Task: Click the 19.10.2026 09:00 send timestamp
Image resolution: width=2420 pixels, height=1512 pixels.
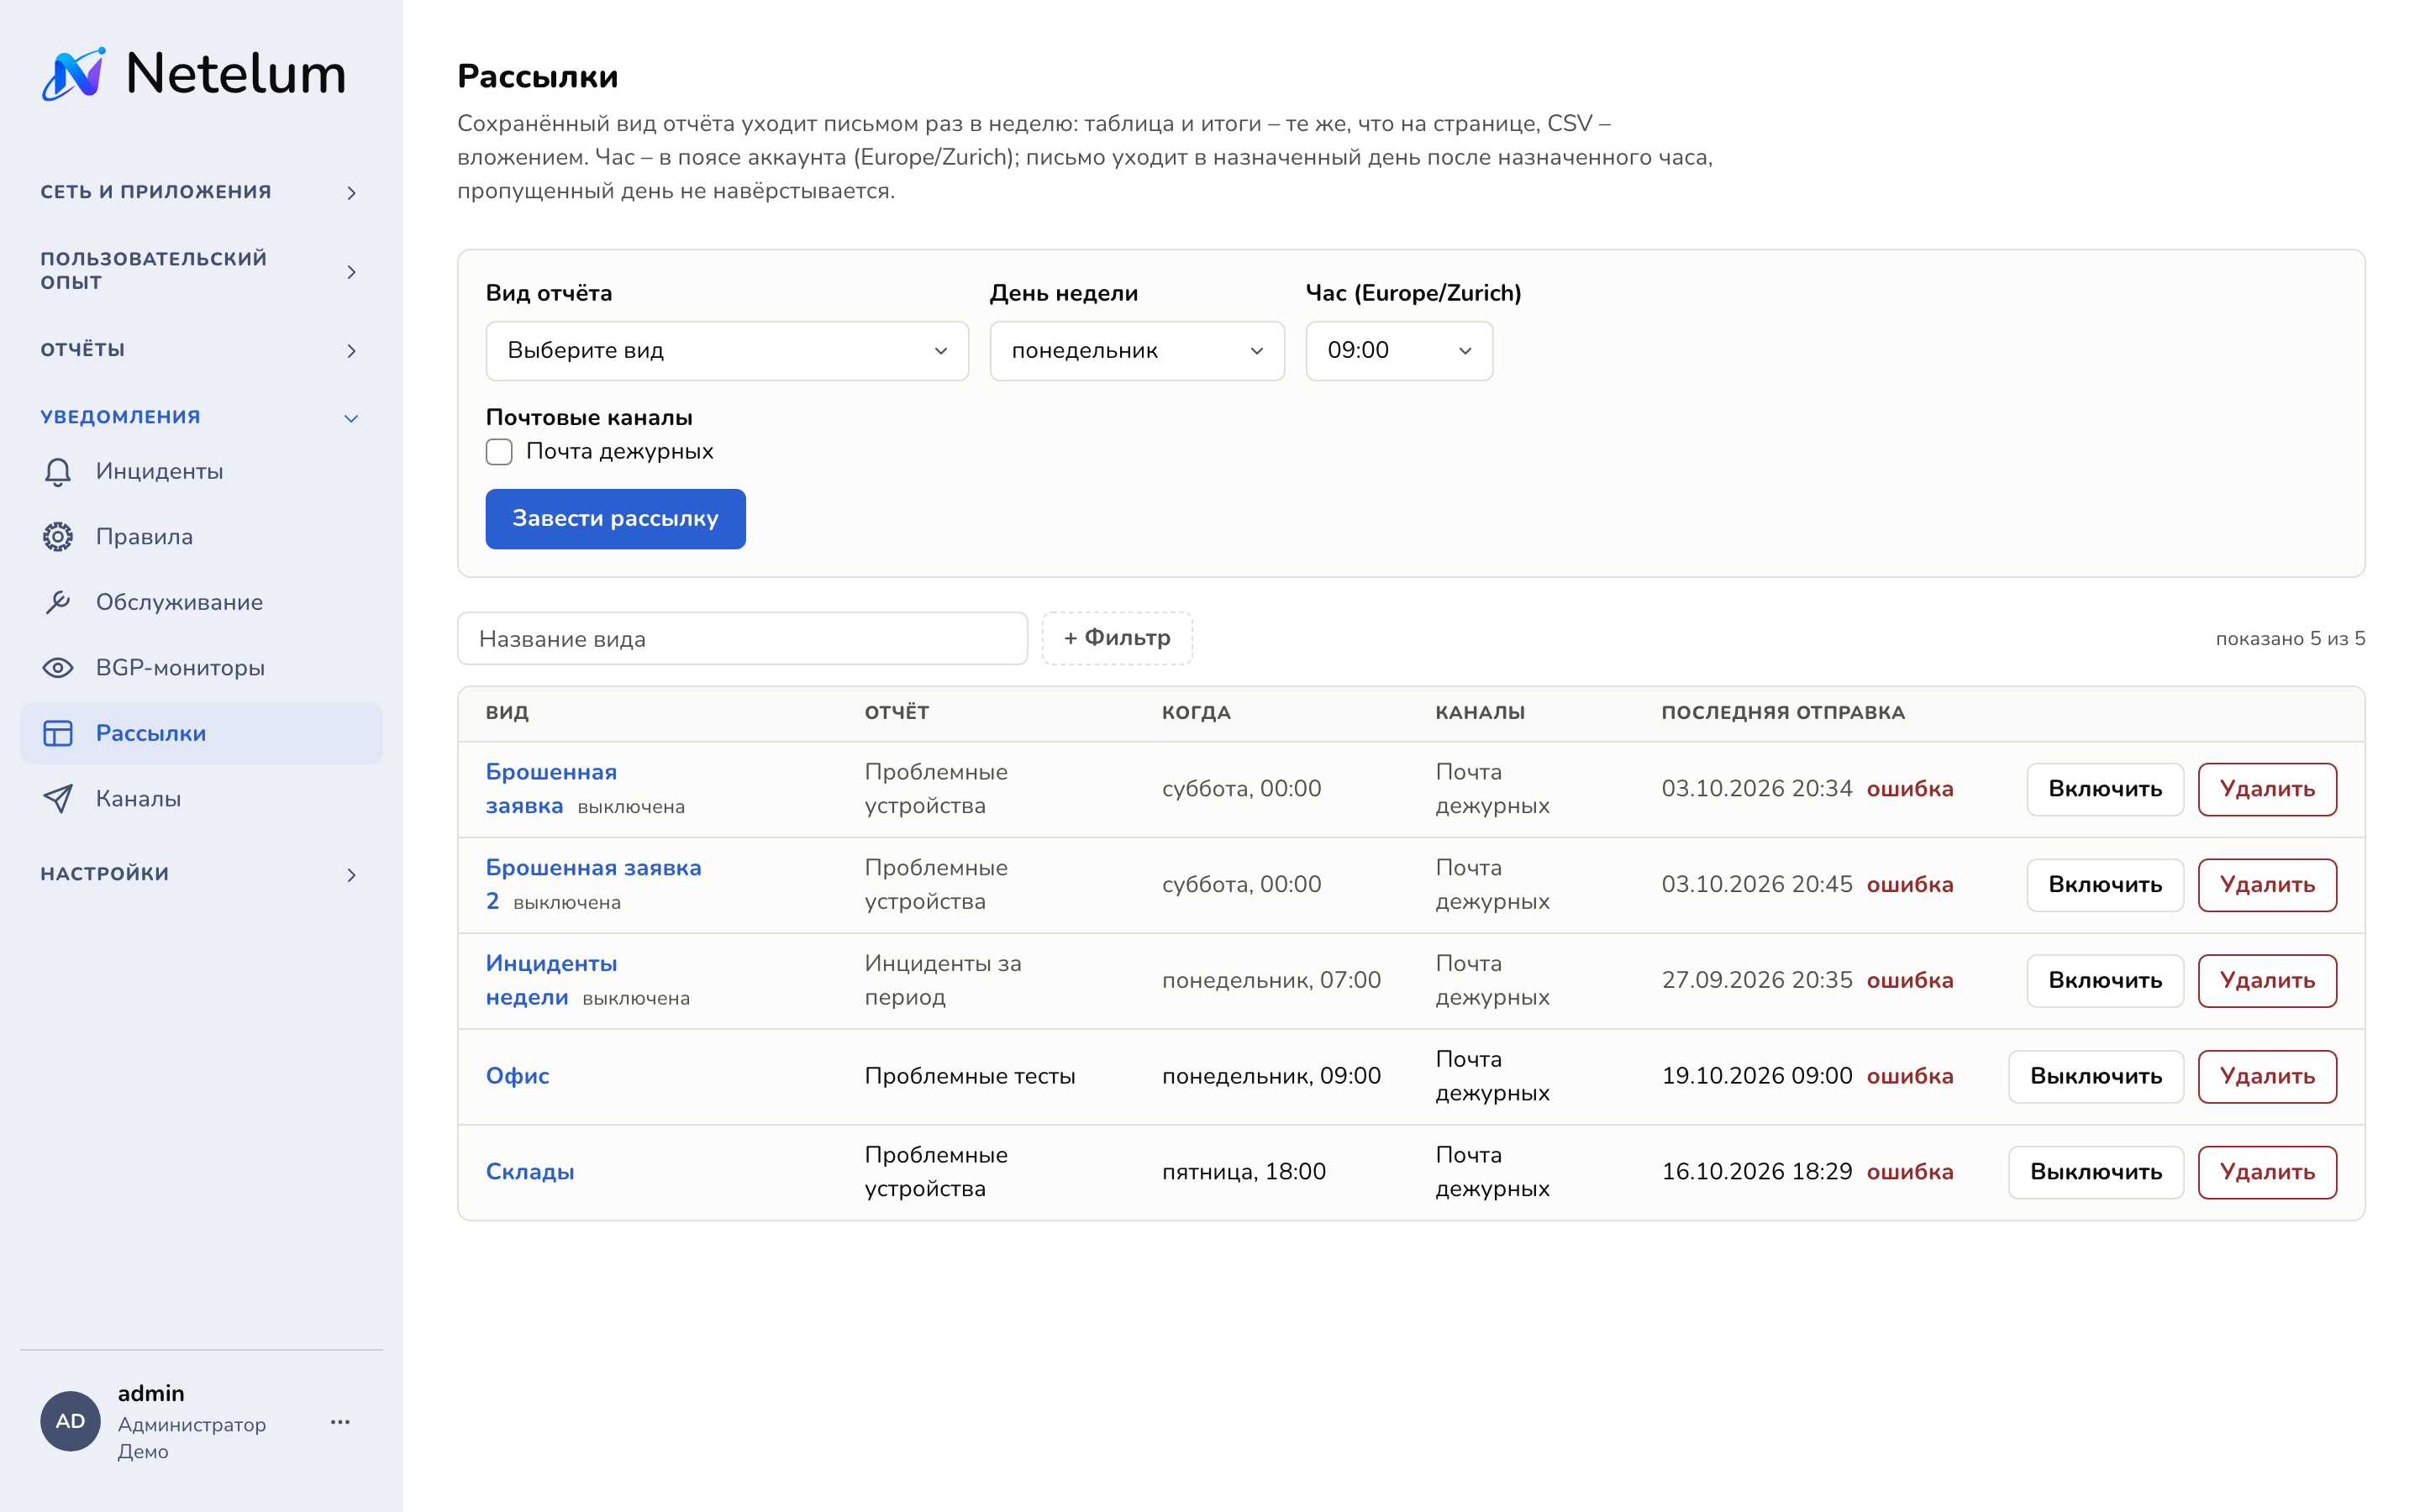Action: [x=1757, y=1077]
